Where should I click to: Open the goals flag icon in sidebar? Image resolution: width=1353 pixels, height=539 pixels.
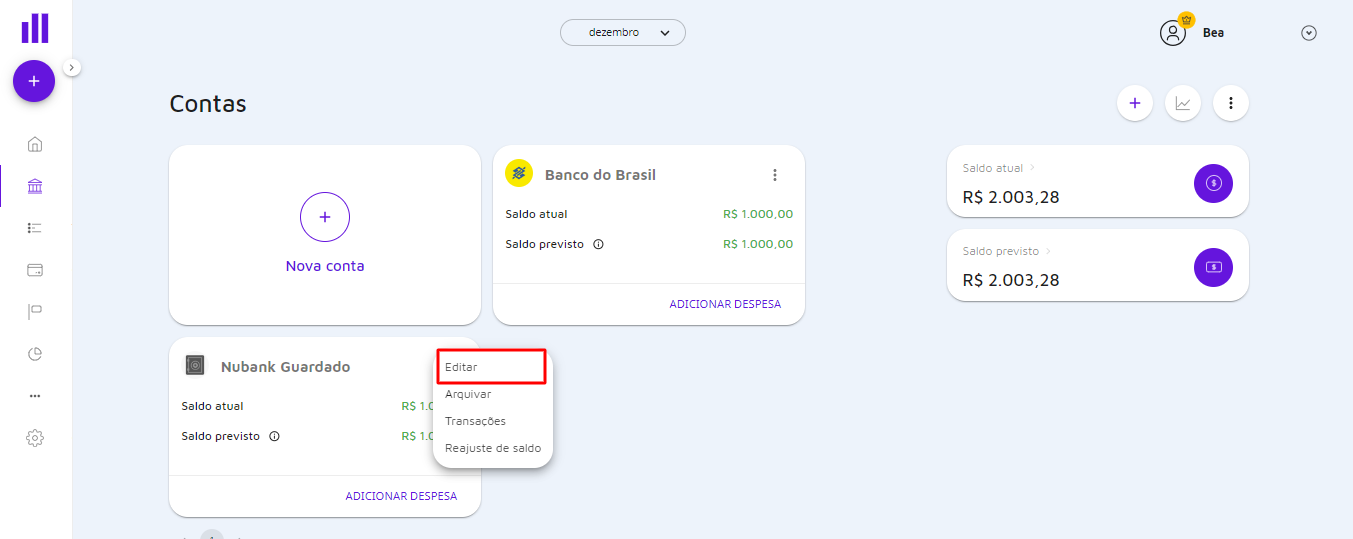pyautogui.click(x=35, y=312)
